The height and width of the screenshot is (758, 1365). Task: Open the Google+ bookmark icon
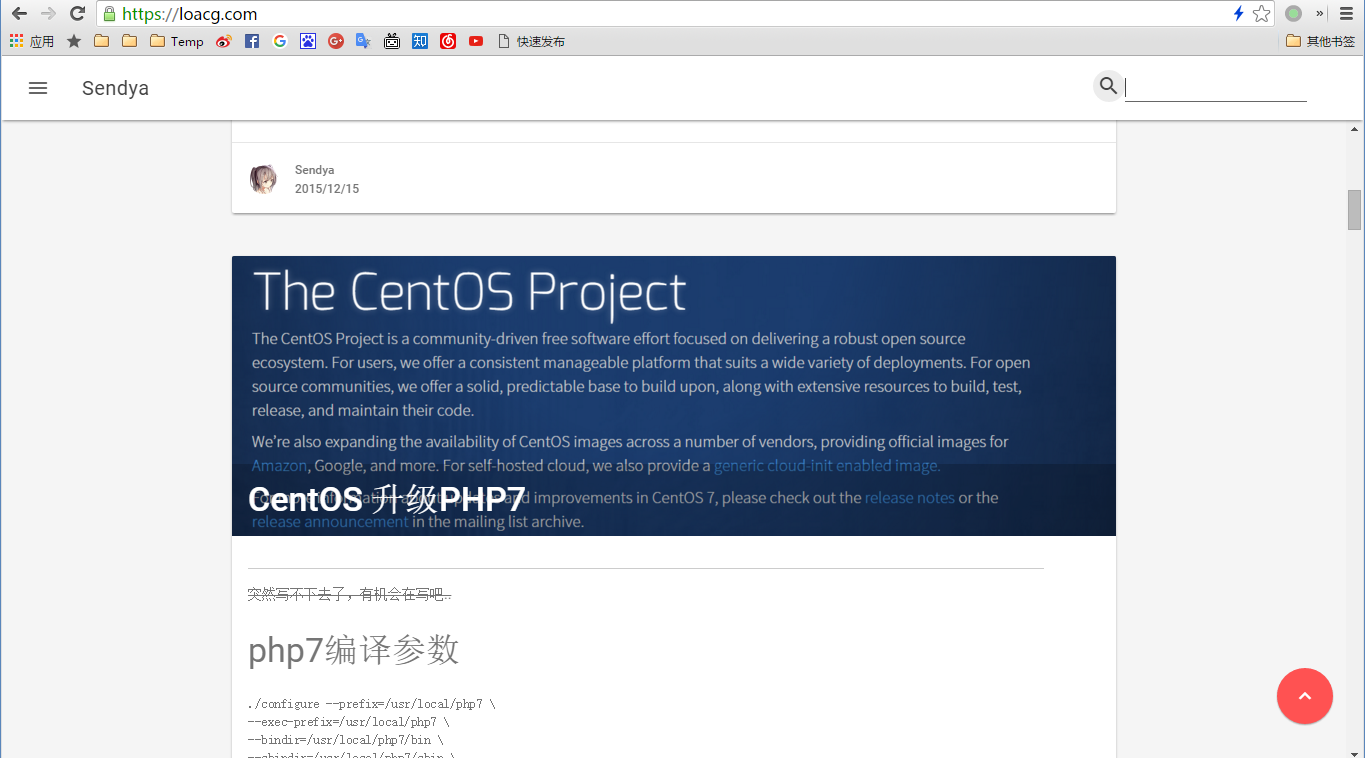pos(336,41)
